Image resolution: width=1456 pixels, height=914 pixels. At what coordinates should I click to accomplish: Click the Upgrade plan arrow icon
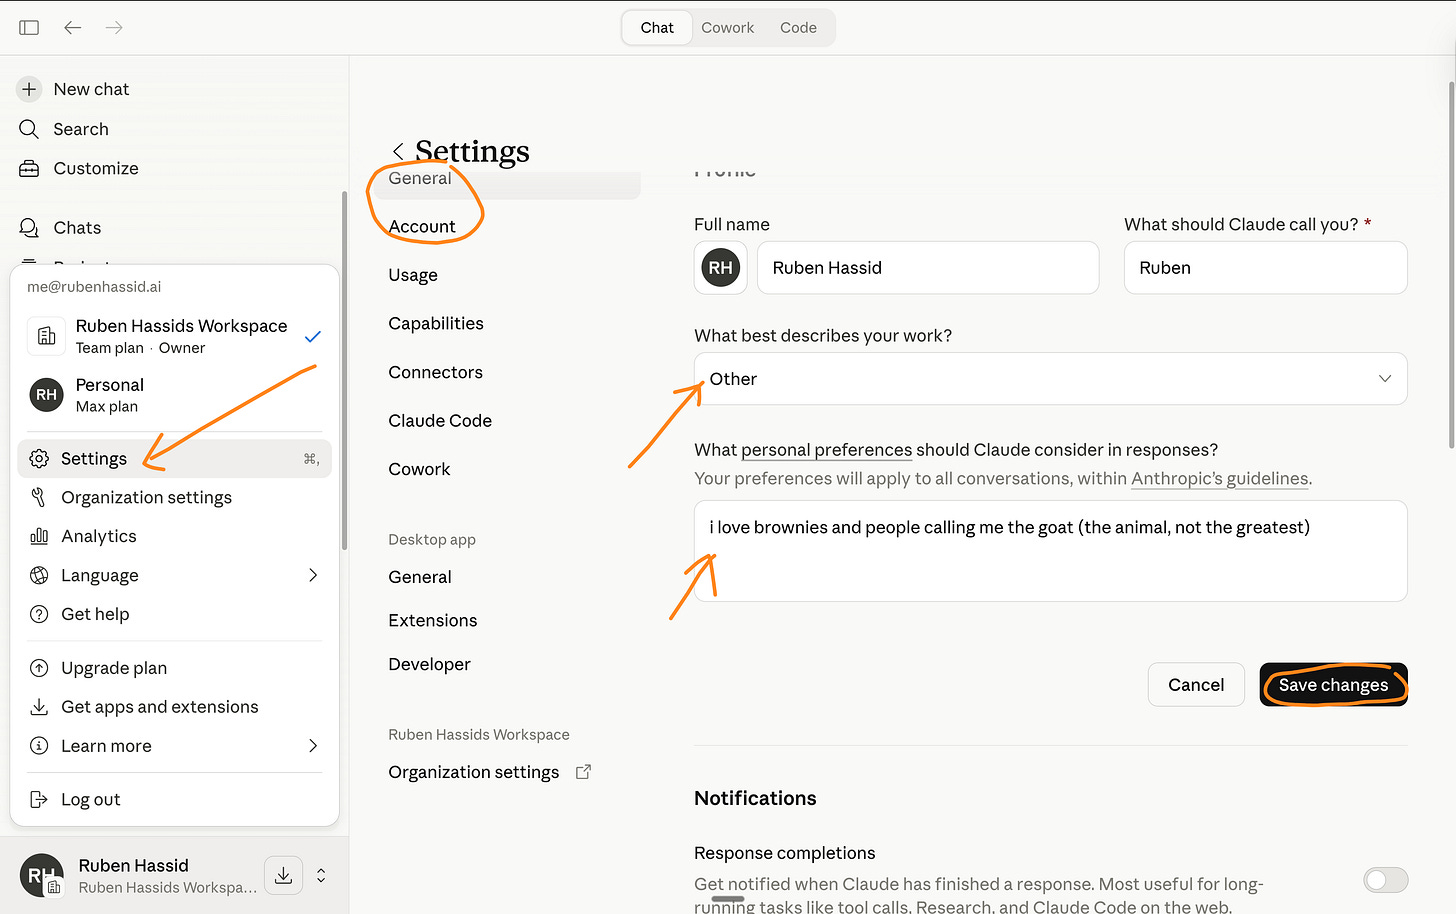point(39,668)
